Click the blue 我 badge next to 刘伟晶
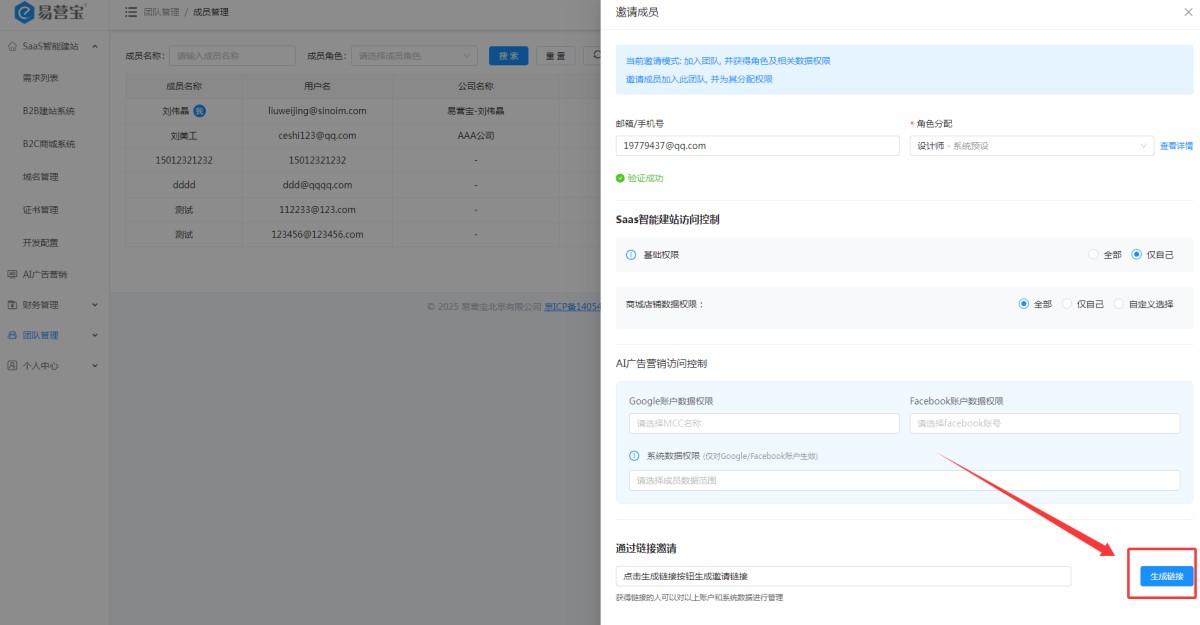This screenshot has width=1200, height=625. coord(199,111)
